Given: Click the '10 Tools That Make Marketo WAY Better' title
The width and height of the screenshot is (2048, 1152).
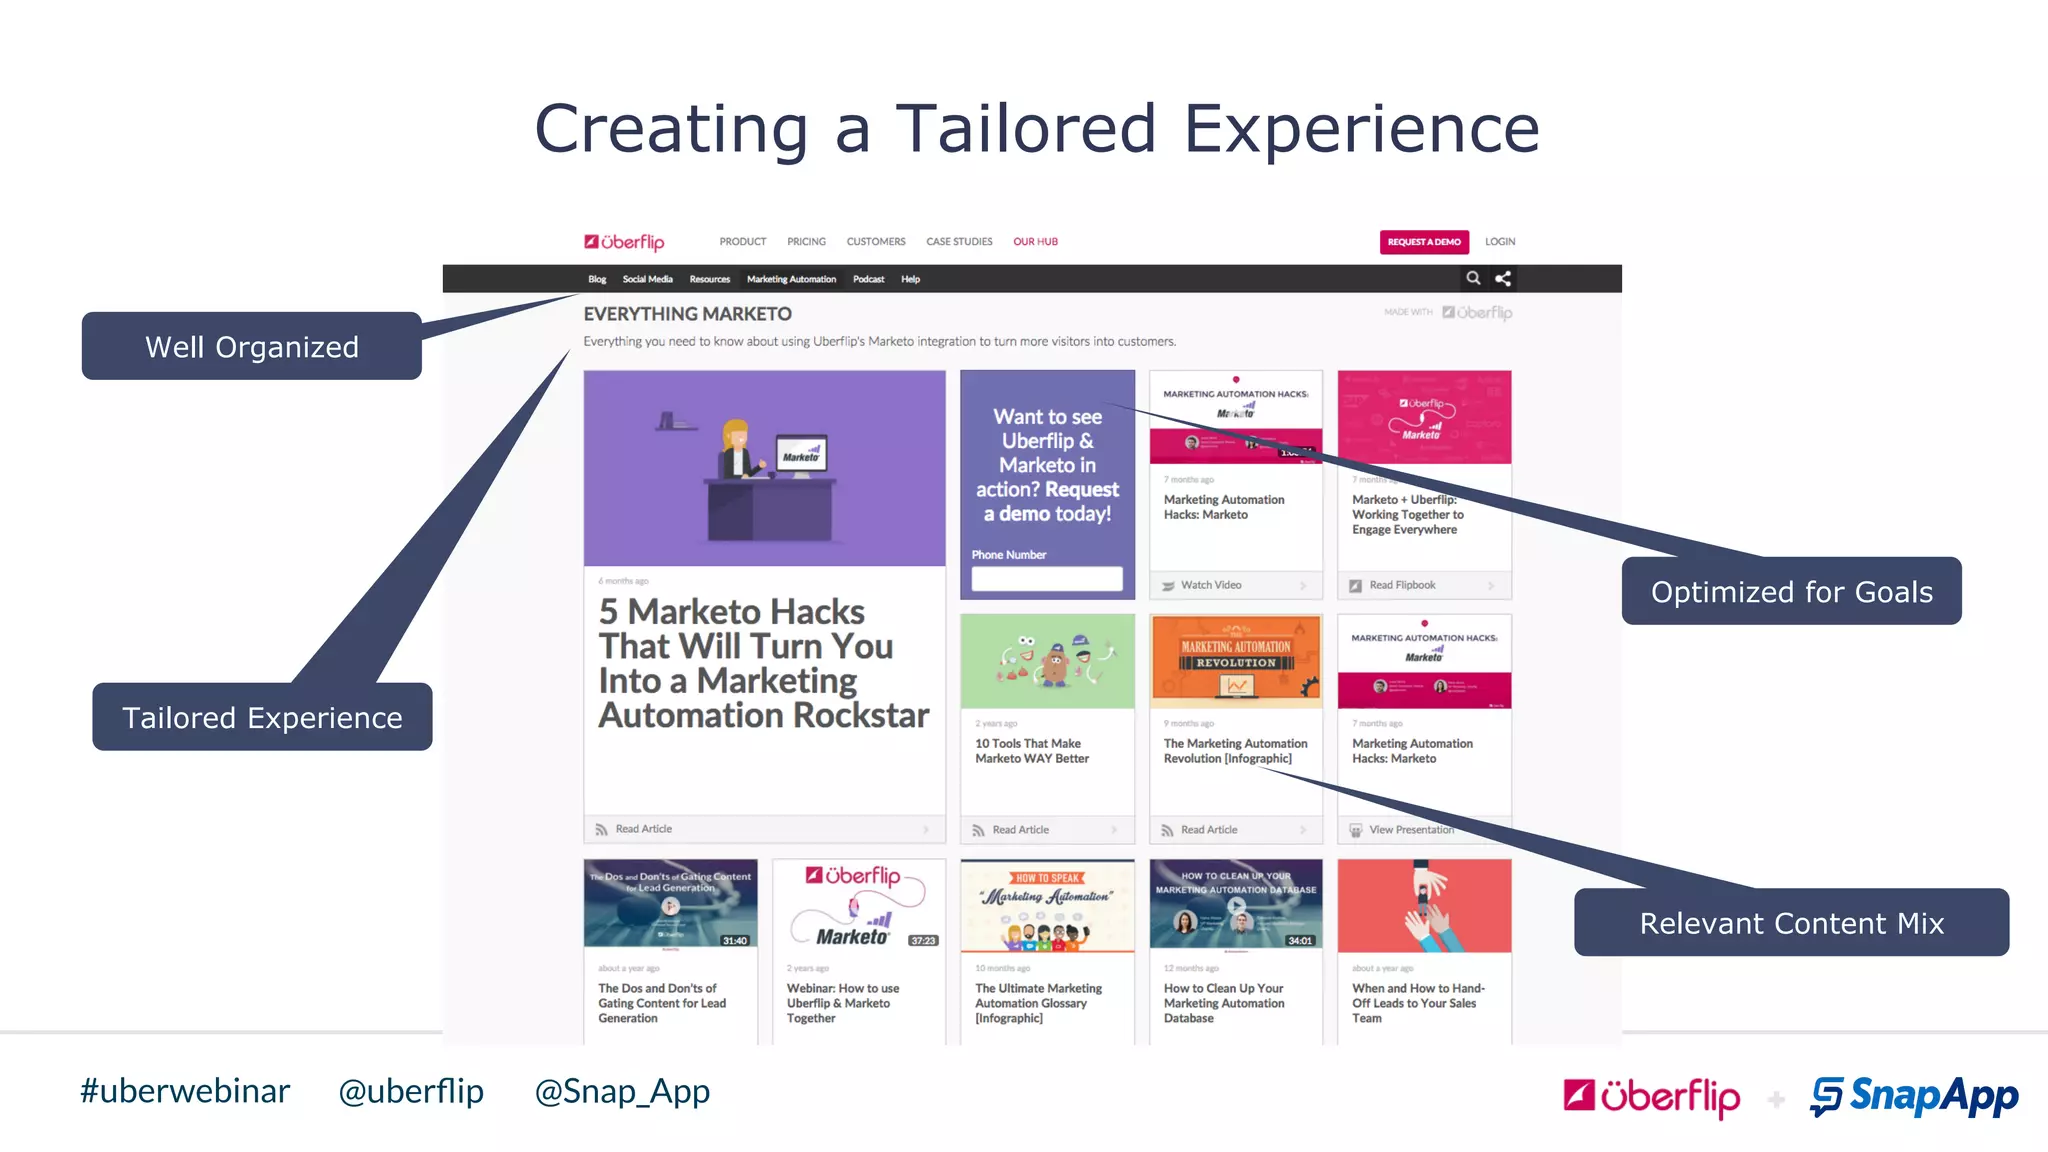Looking at the screenshot, I should coord(1032,751).
